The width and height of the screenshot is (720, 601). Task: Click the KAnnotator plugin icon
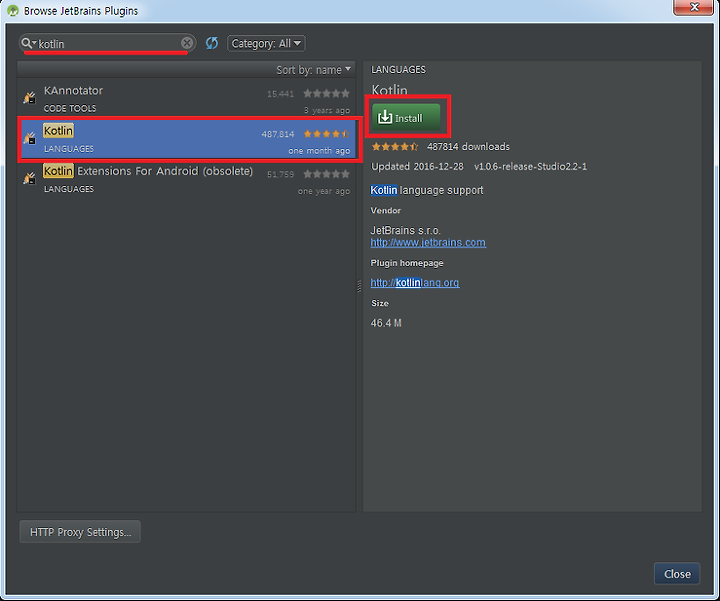[x=29, y=97]
